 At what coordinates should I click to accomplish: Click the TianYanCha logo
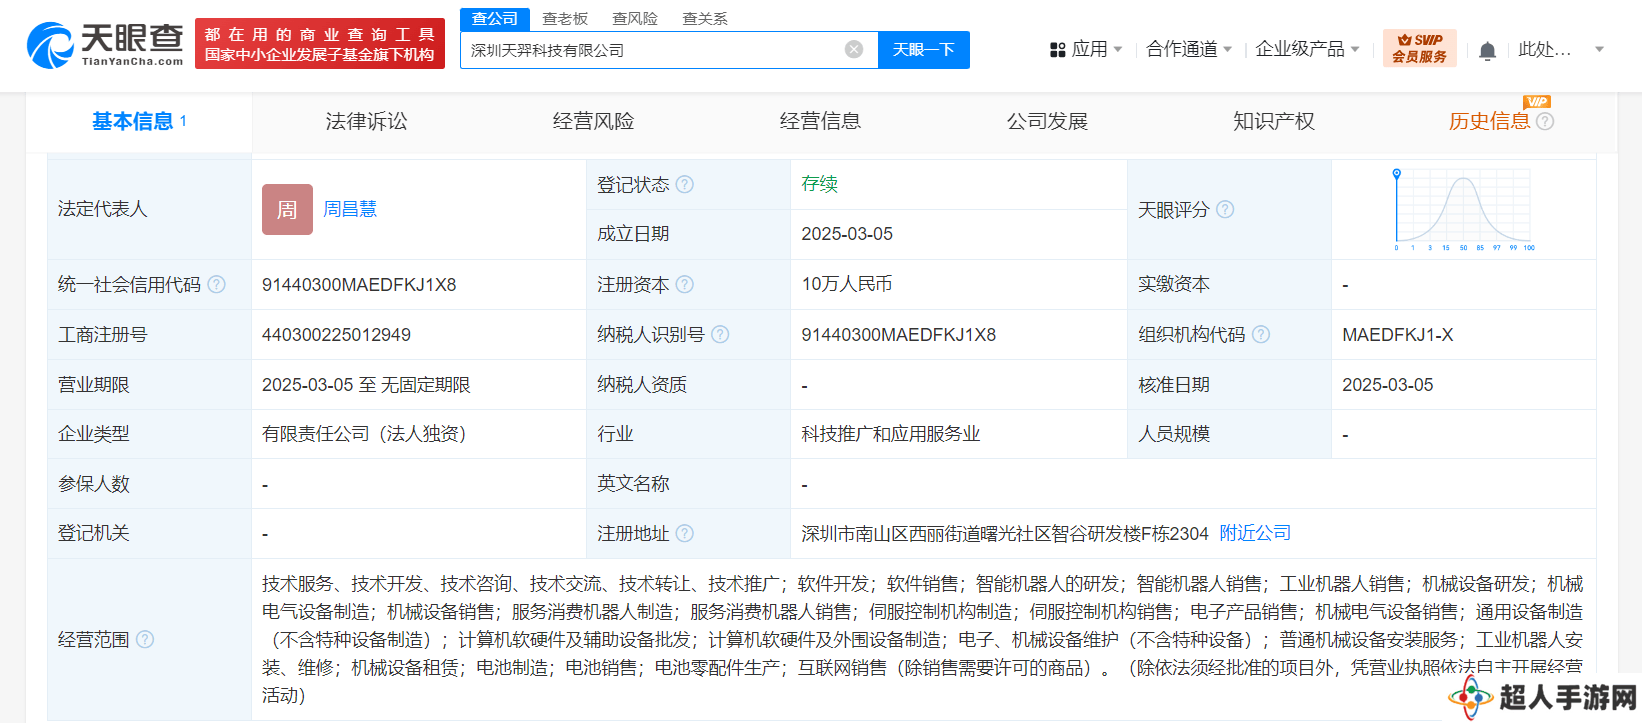tap(105, 45)
